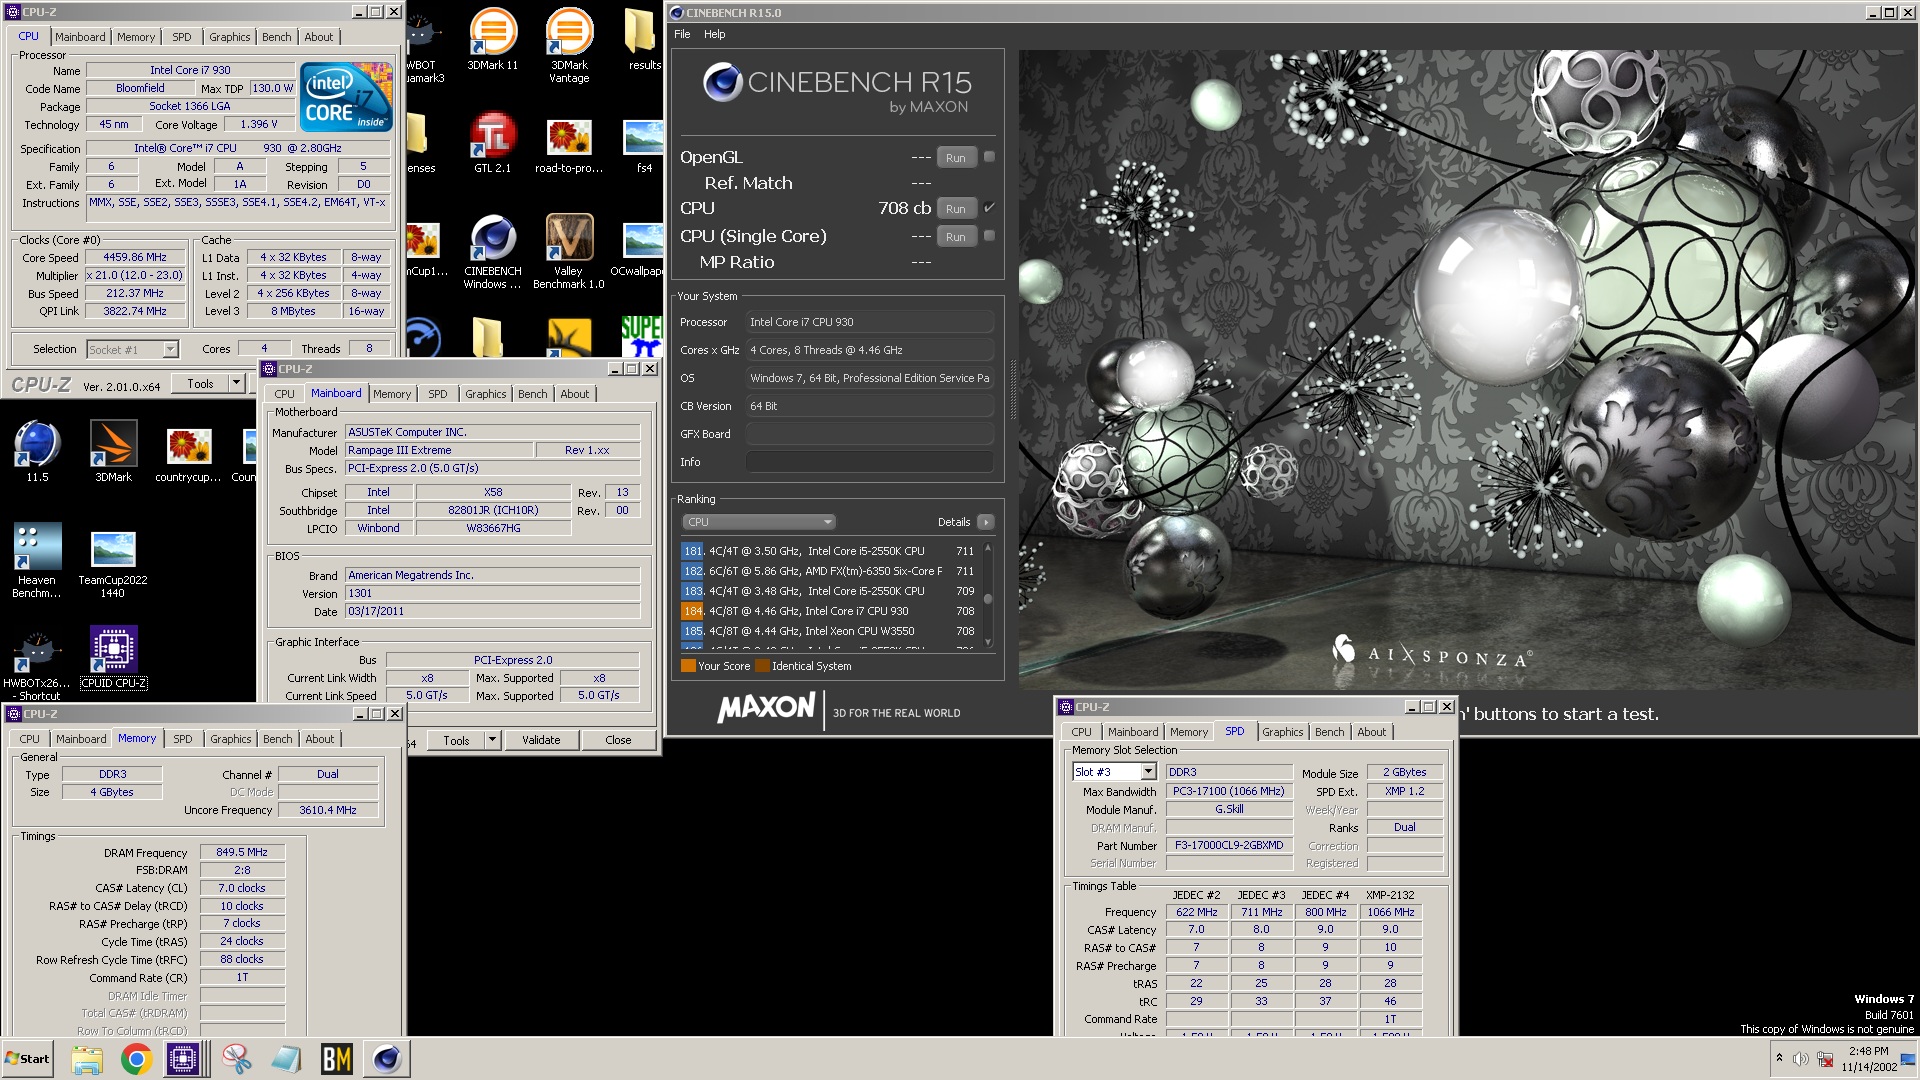This screenshot has height=1080, width=1920.
Task: Click the Core Speed value 4459.86 MHz
Action: coord(135,257)
